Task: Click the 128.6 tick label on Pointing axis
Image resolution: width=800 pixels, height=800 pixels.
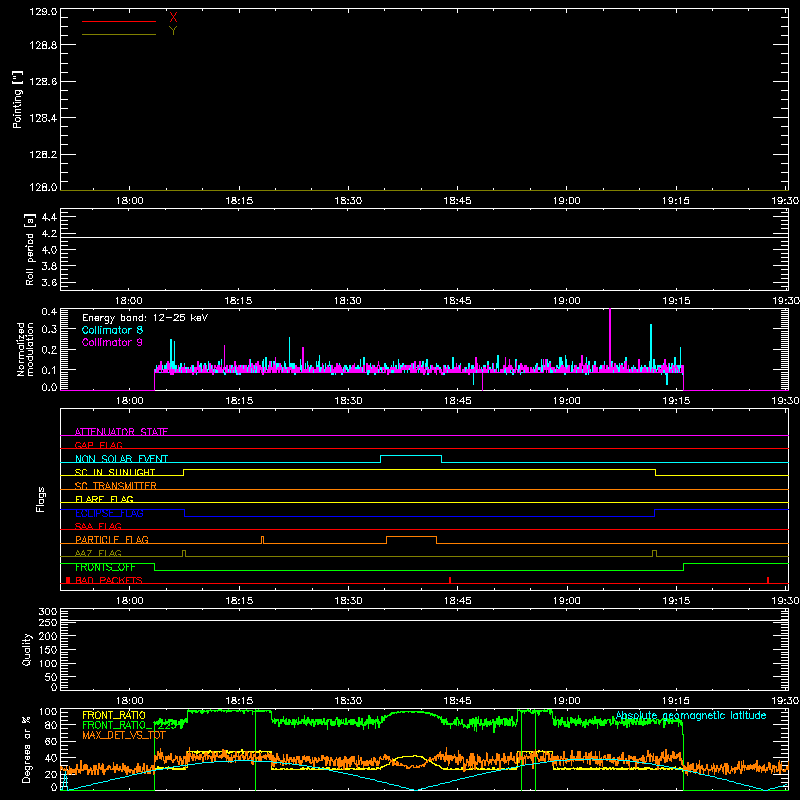Action: click(43, 82)
